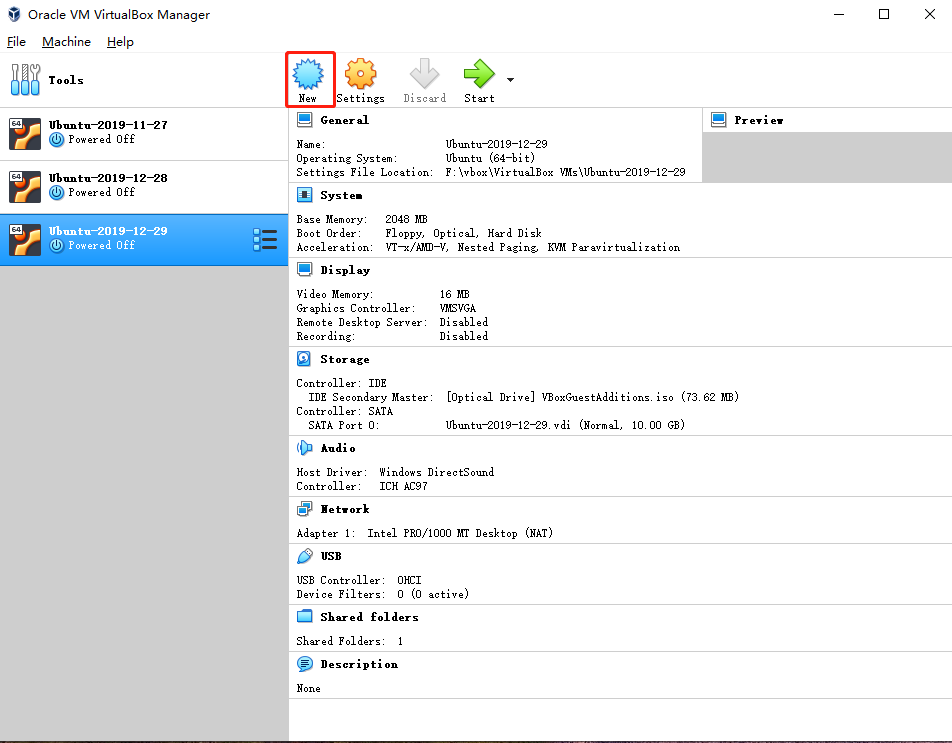952x743 pixels.
Task: Open the Machine menu
Action: coord(66,42)
